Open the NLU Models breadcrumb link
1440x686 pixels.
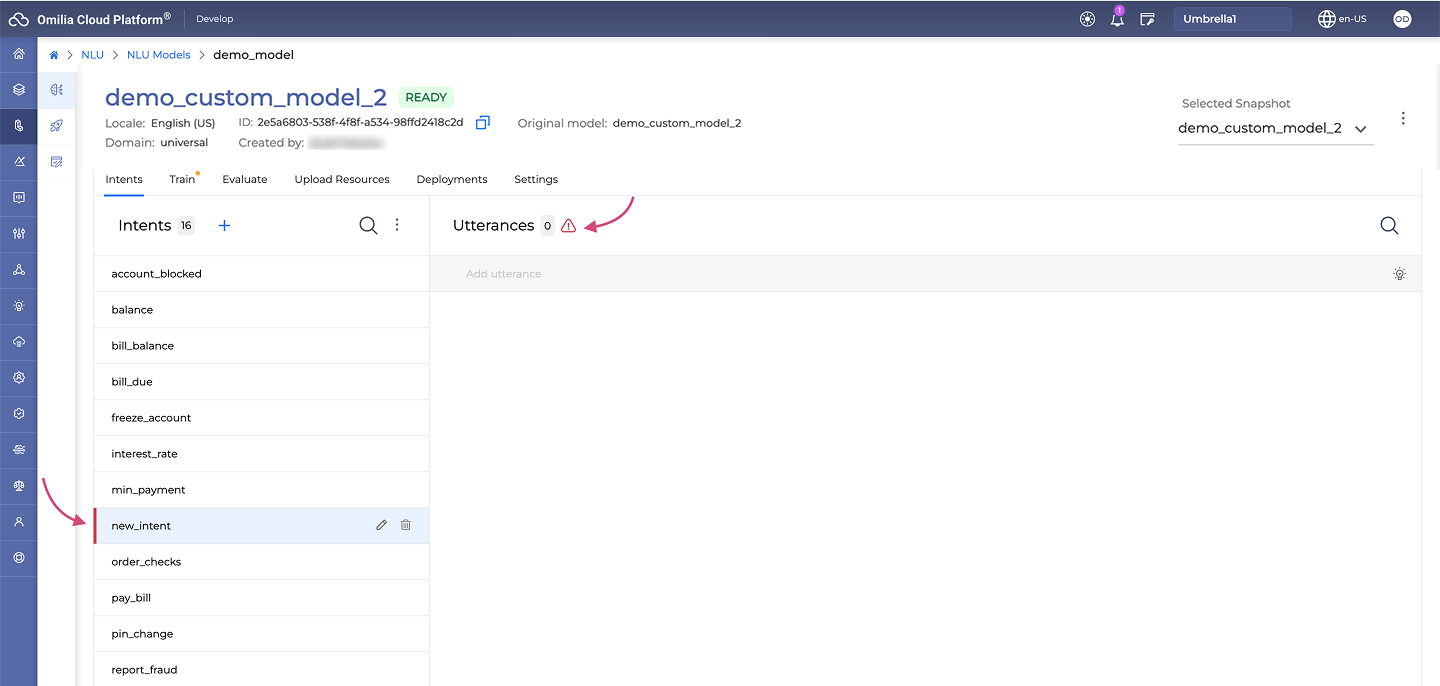158,55
